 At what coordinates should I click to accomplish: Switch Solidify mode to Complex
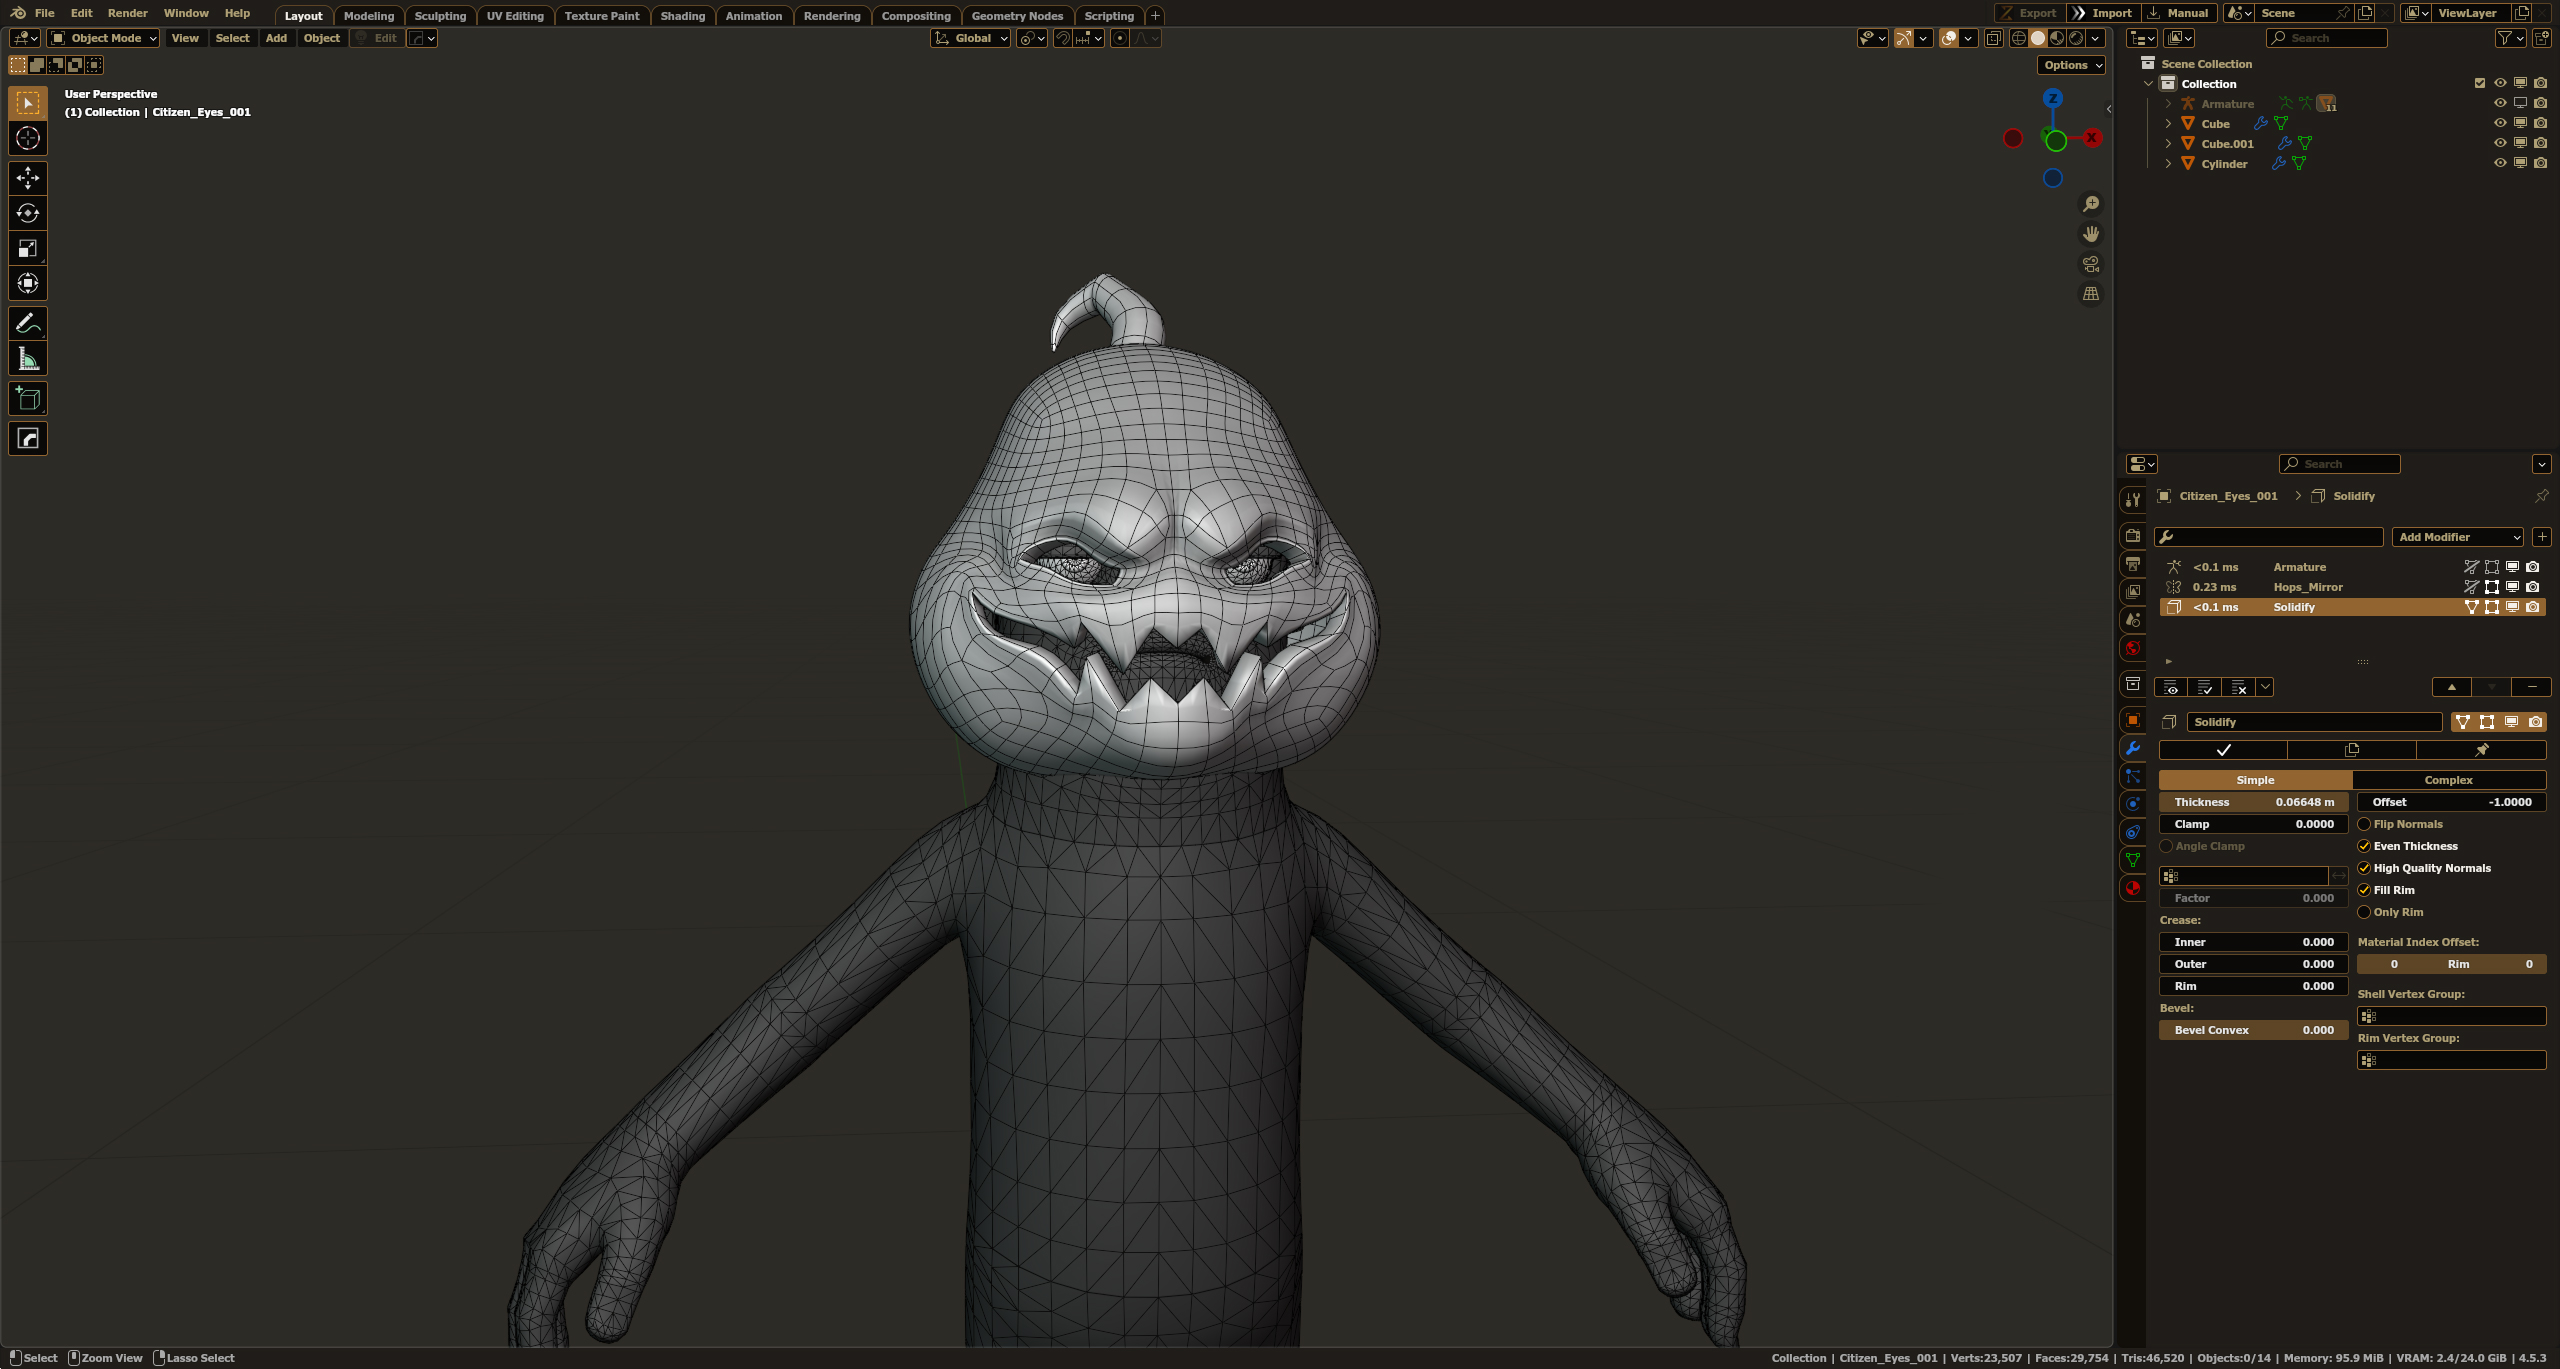point(2448,780)
